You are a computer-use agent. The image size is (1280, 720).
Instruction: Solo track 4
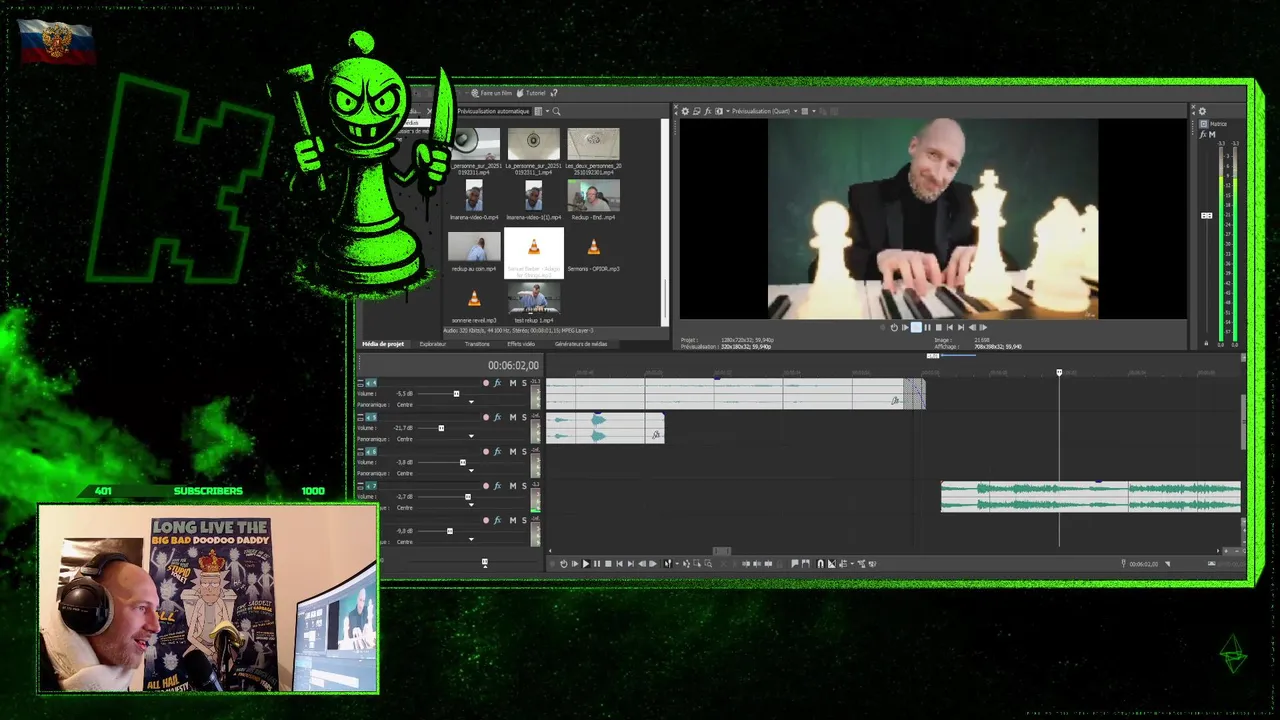coord(524,383)
